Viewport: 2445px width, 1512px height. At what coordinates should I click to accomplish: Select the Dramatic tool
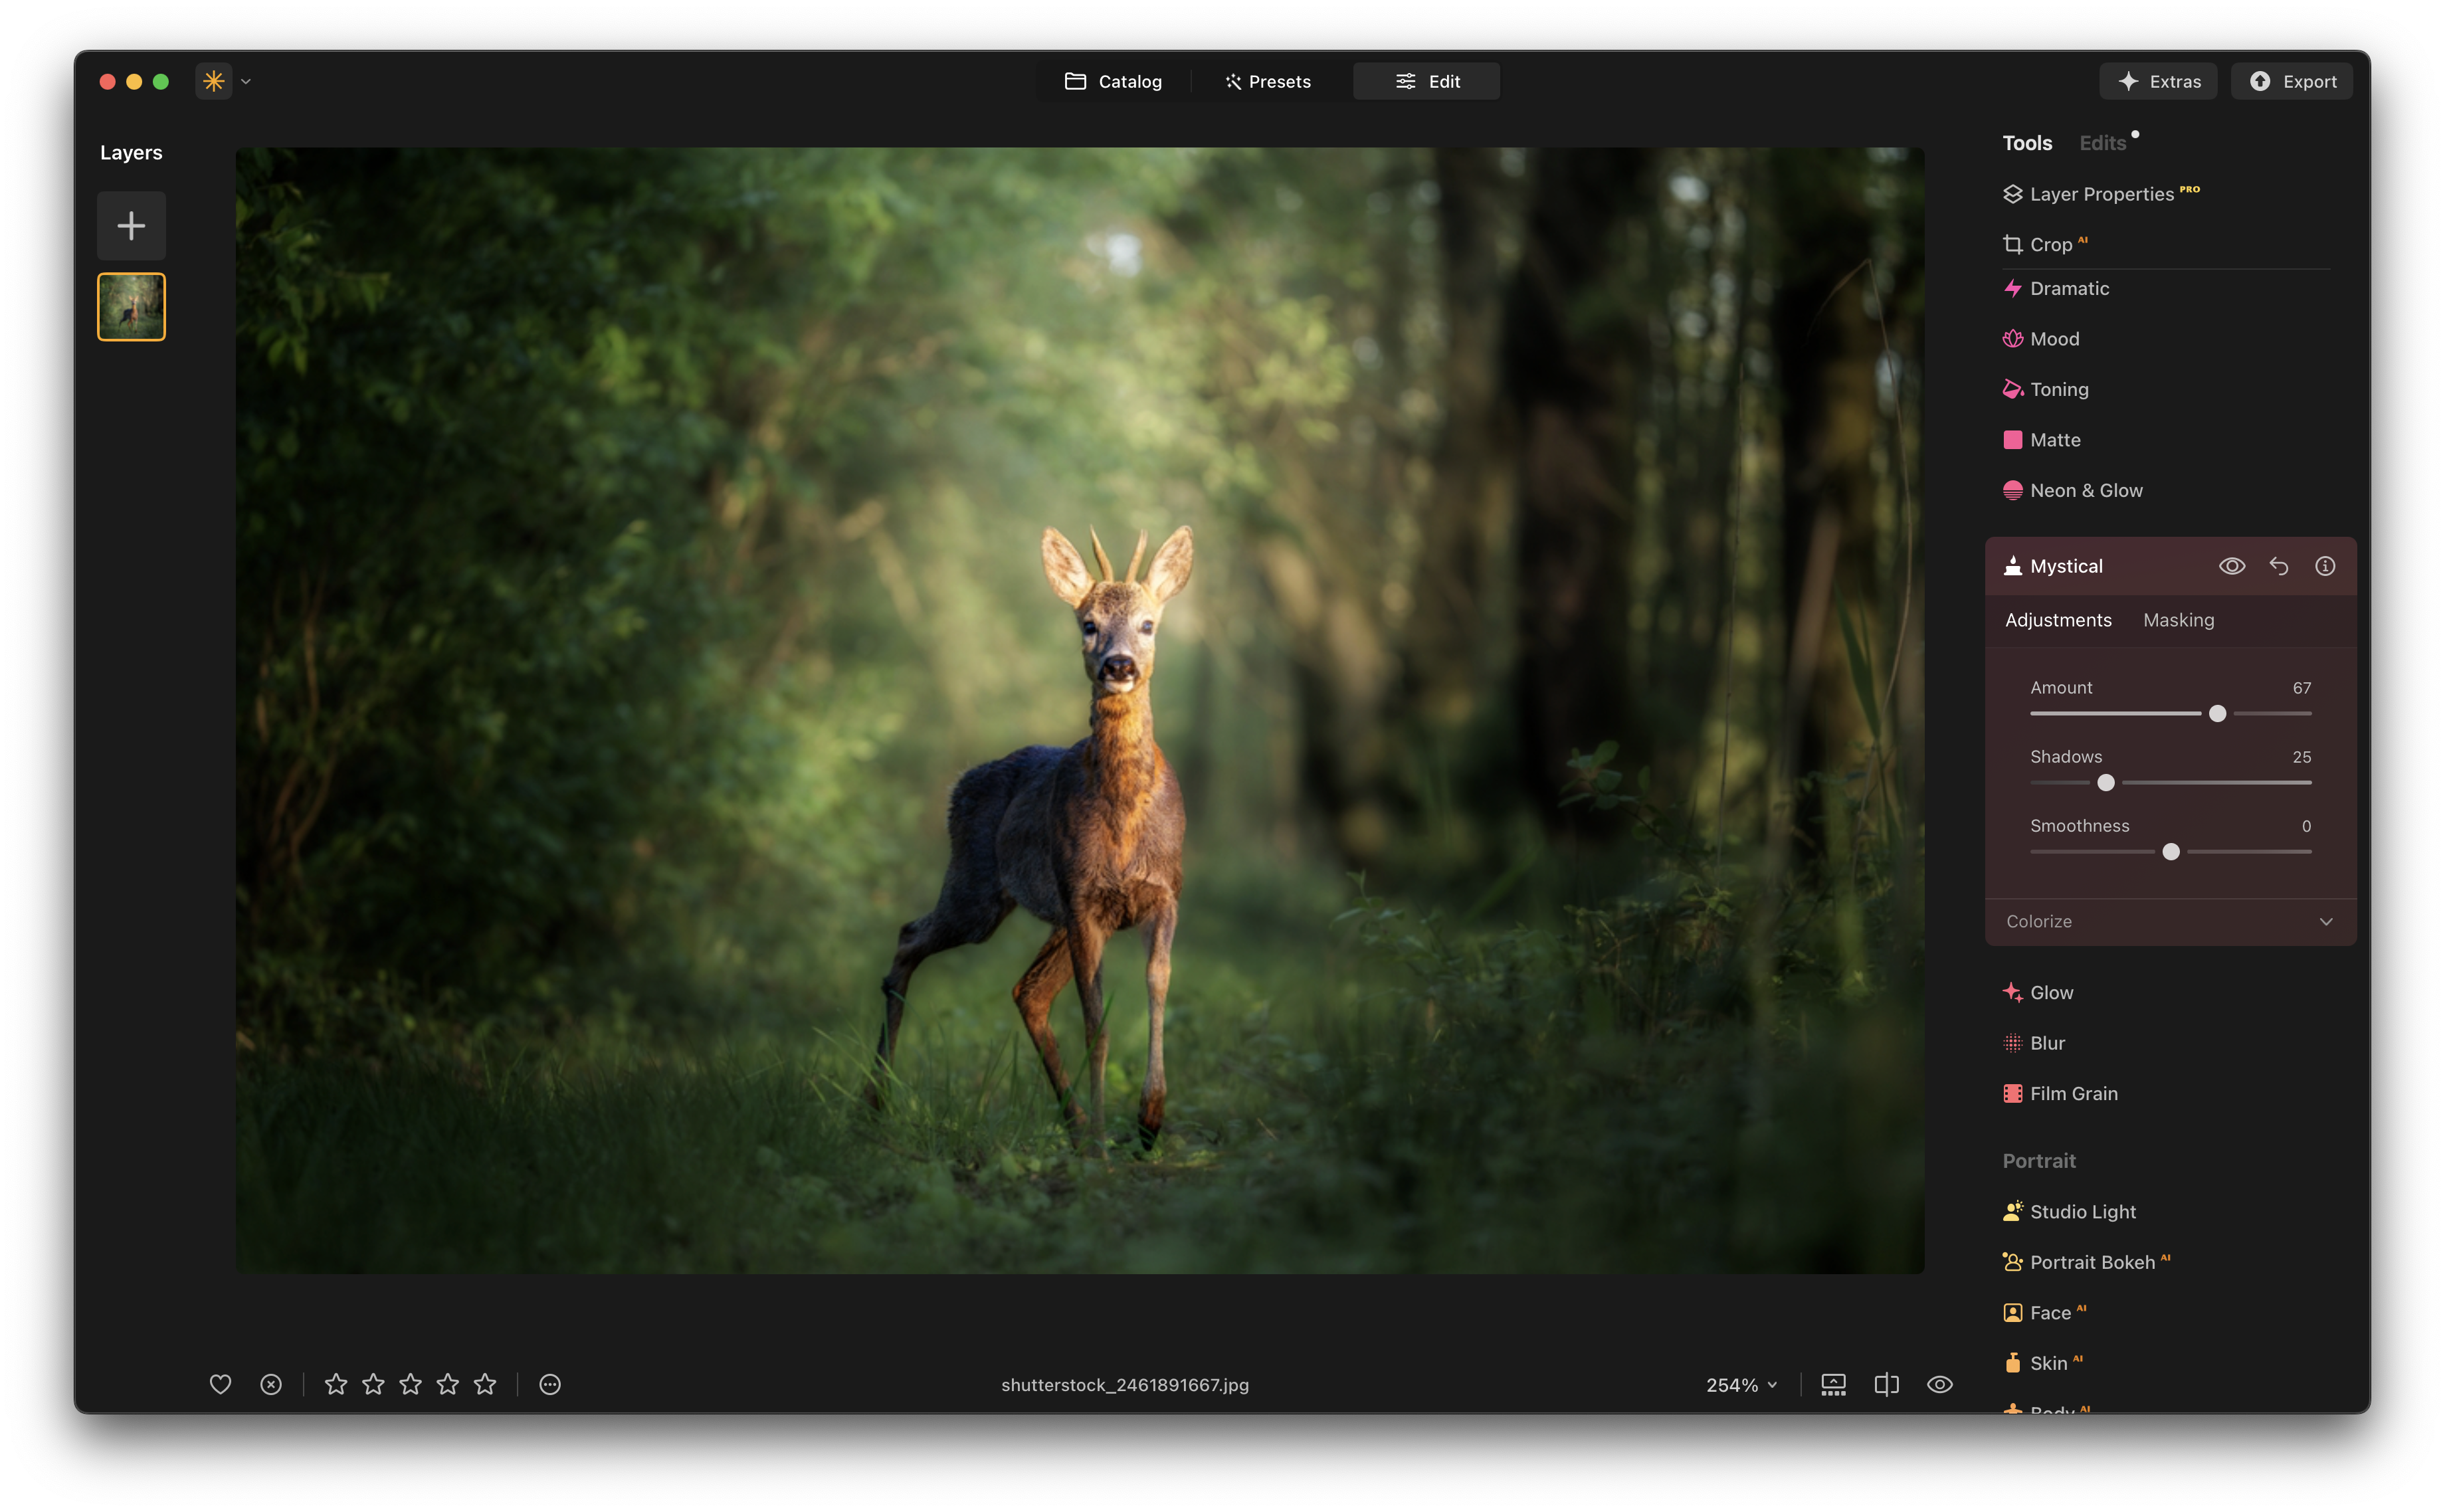2069,288
